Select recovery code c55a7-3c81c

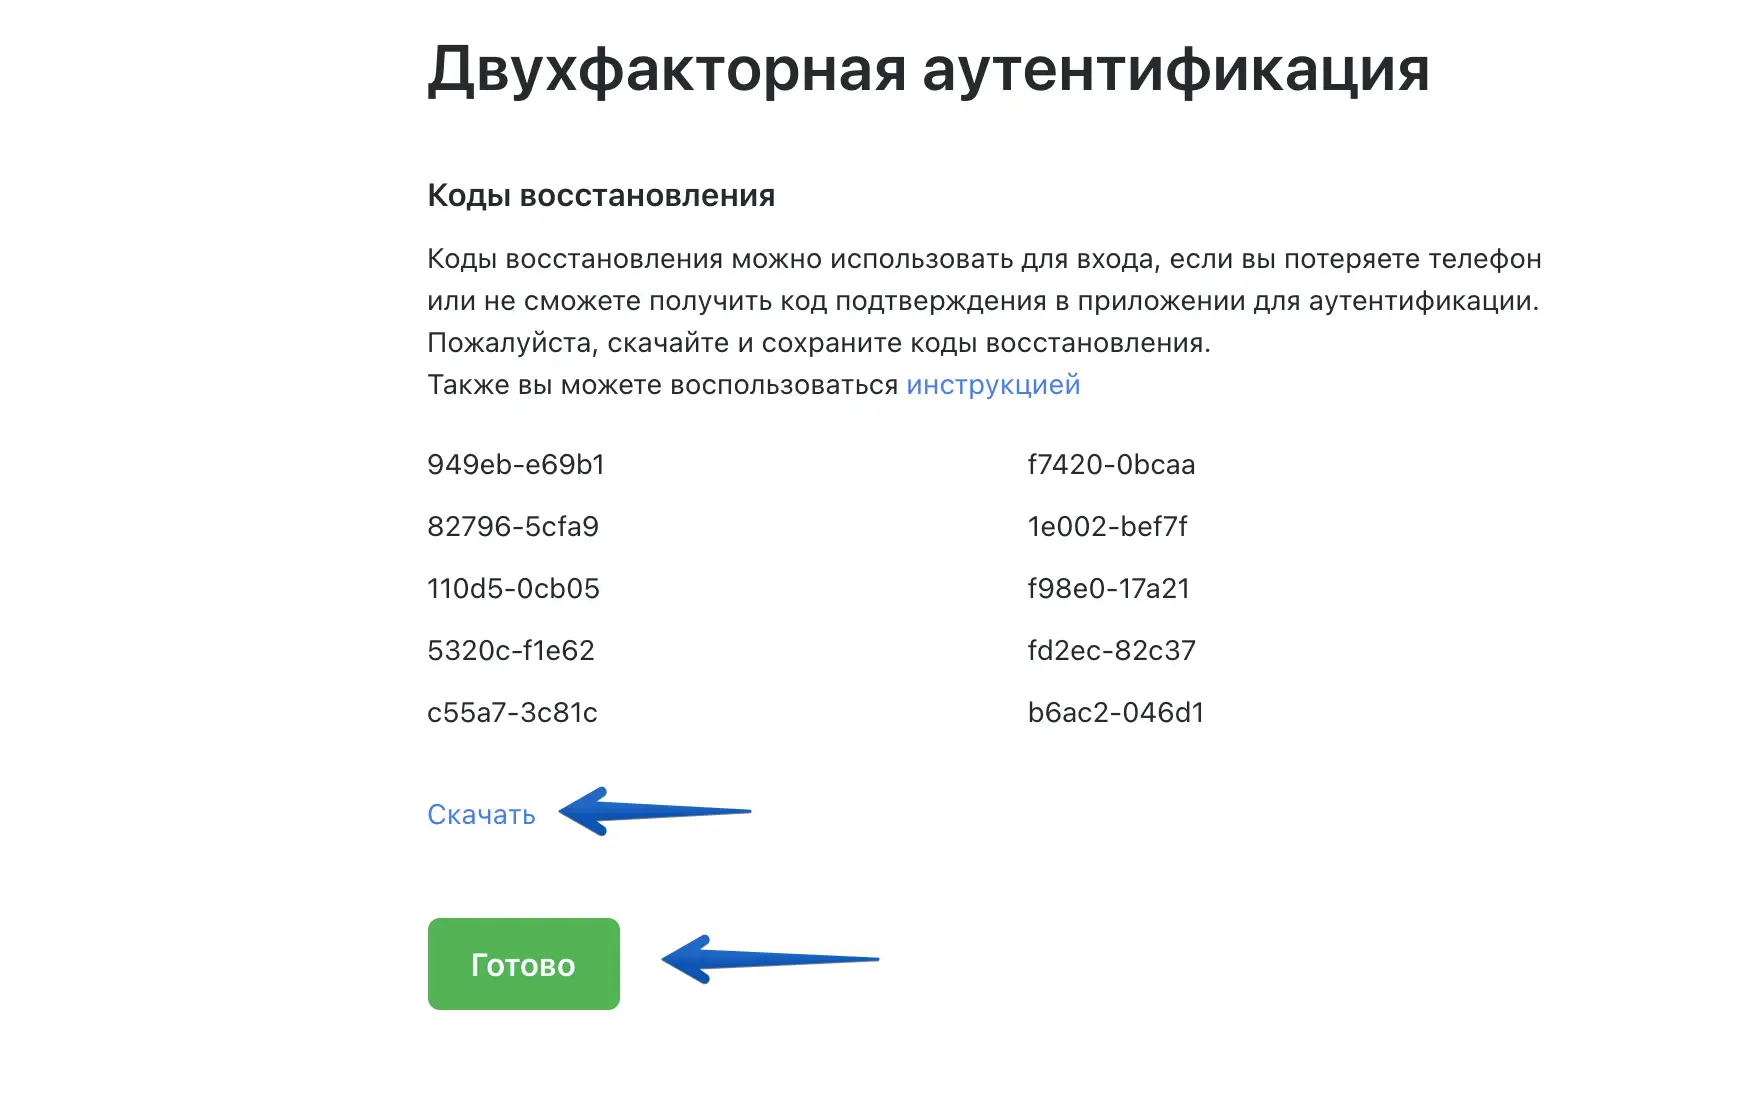(x=512, y=713)
